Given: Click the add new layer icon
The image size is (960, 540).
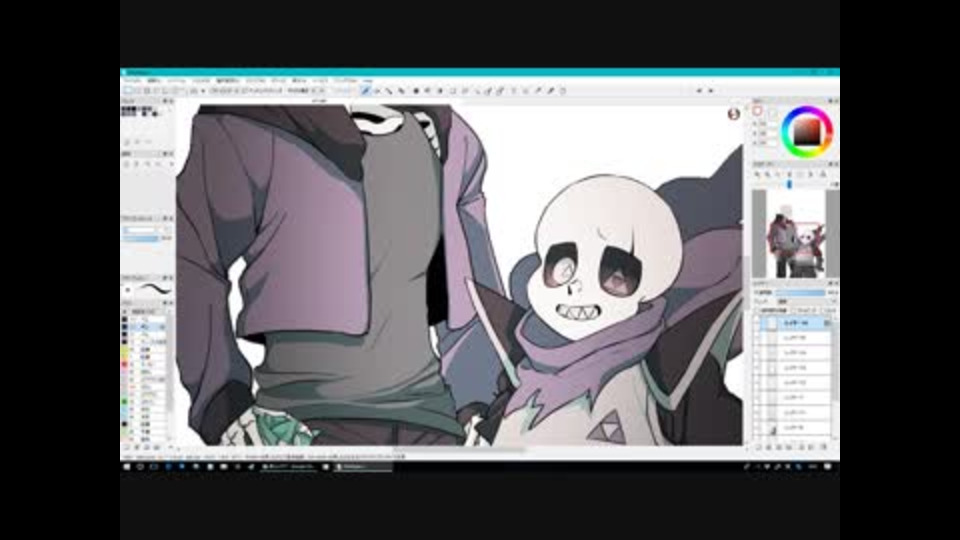Looking at the screenshot, I should click(x=759, y=447).
